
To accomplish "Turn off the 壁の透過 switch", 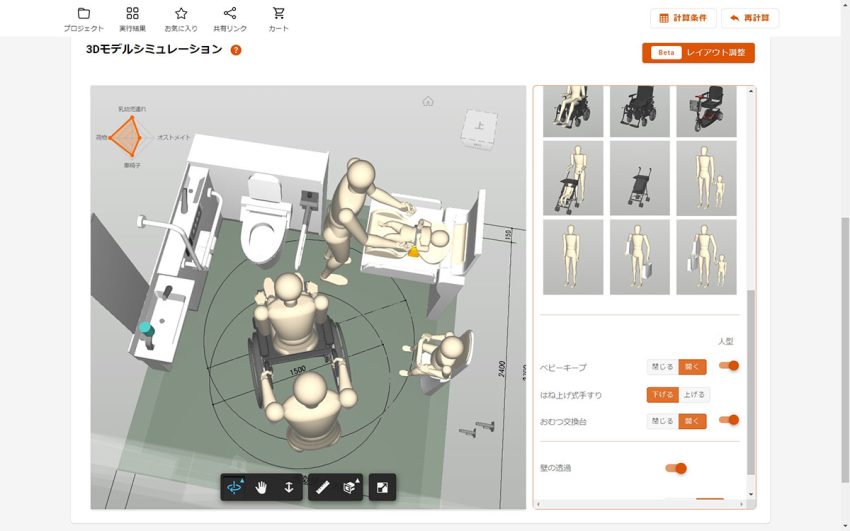I will [x=676, y=468].
